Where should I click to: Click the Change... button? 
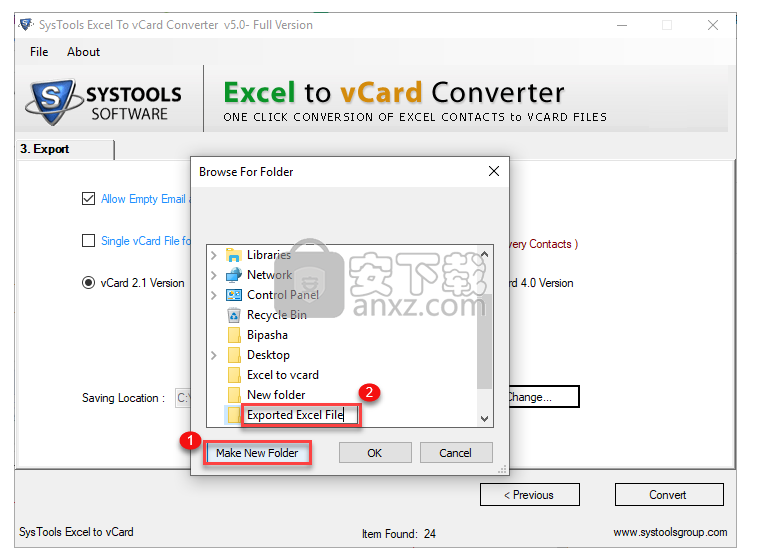click(544, 397)
